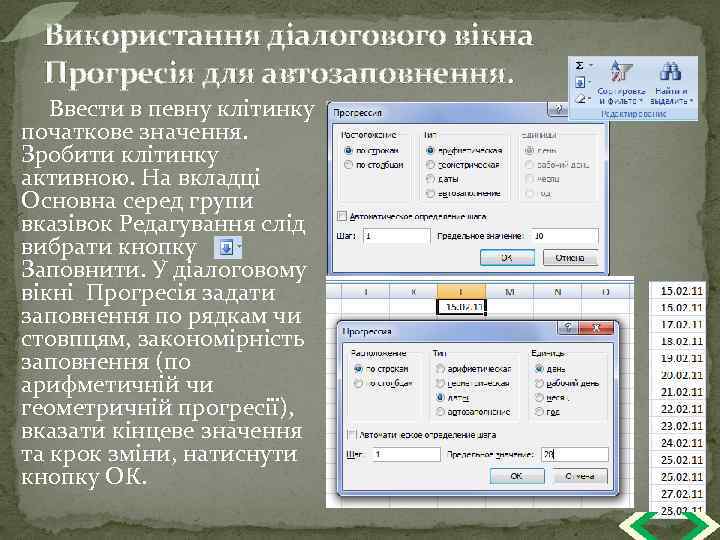Viewport: 720px width, 540px height.
Task: Click the cell showing 23.02.11
Action: click(x=677, y=426)
